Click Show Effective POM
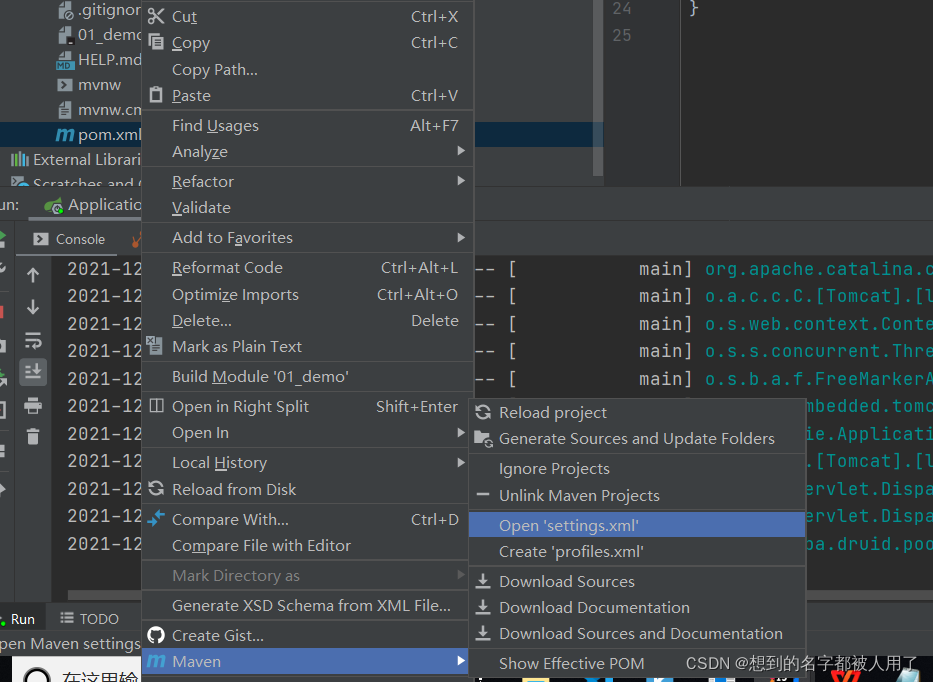933x682 pixels. pyautogui.click(x=571, y=663)
